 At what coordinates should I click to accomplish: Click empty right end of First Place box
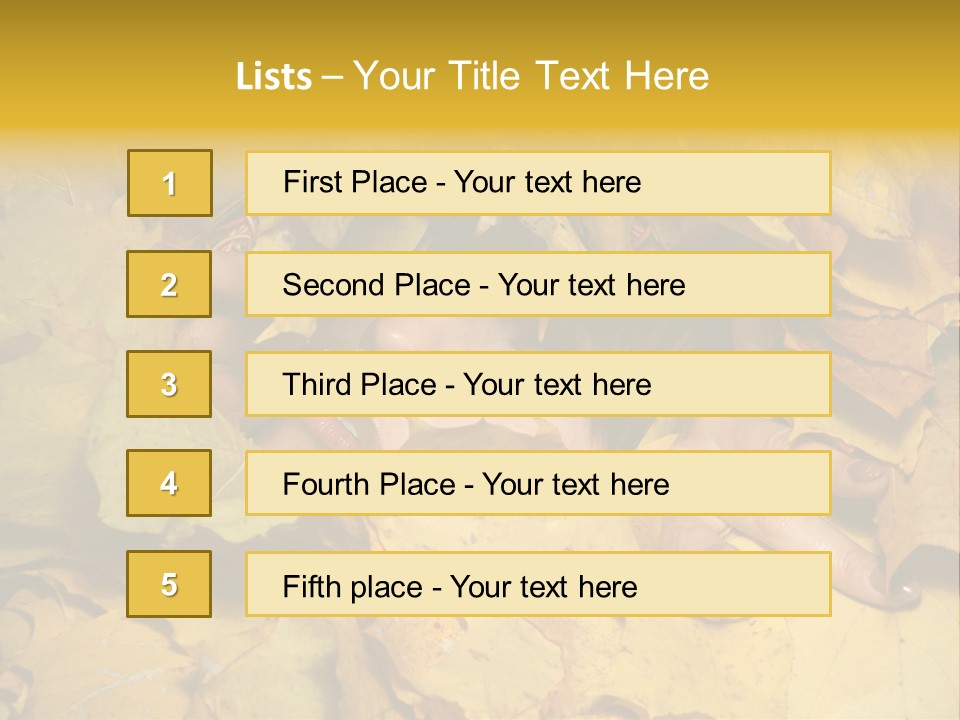[760, 183]
